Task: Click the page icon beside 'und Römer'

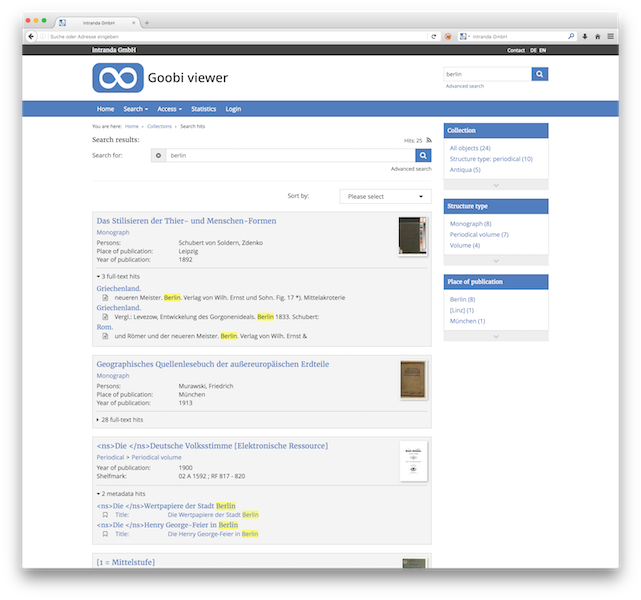Action: [x=105, y=336]
